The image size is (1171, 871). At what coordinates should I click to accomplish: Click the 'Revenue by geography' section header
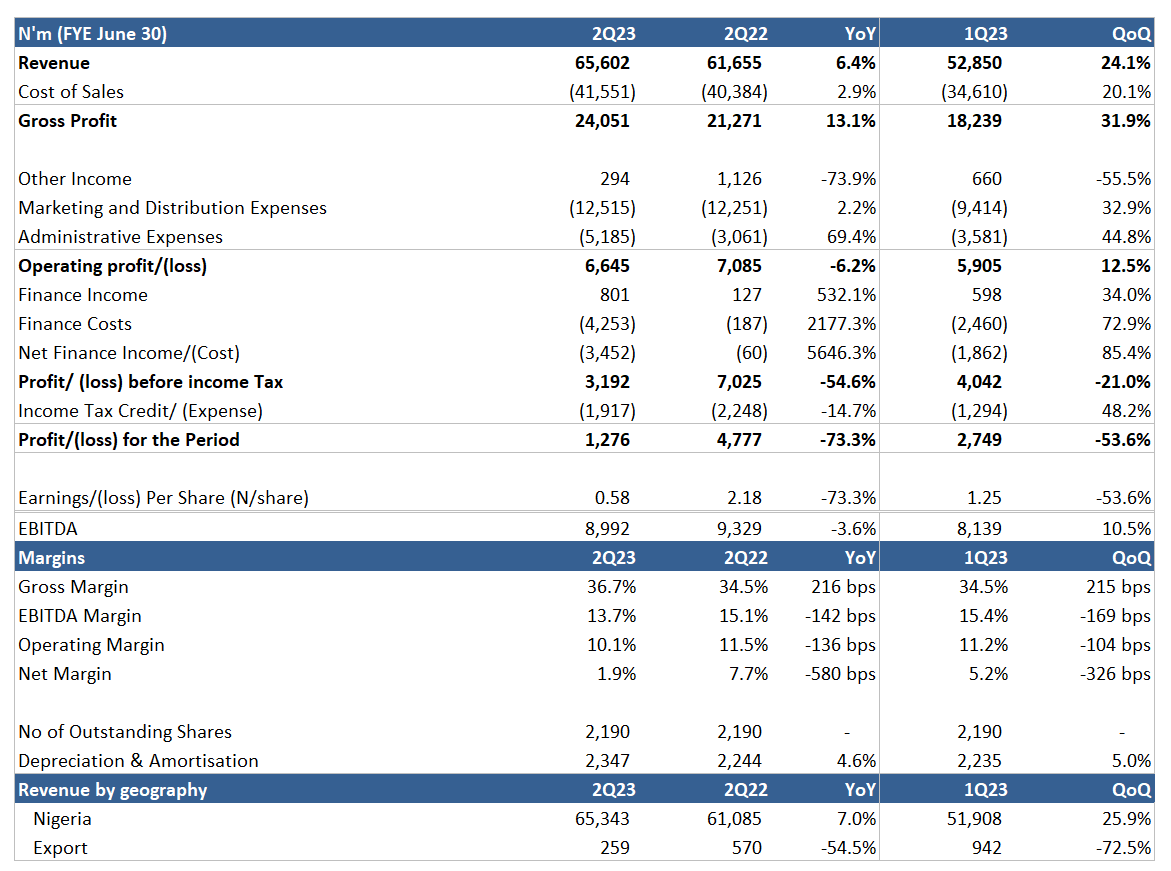point(113,790)
